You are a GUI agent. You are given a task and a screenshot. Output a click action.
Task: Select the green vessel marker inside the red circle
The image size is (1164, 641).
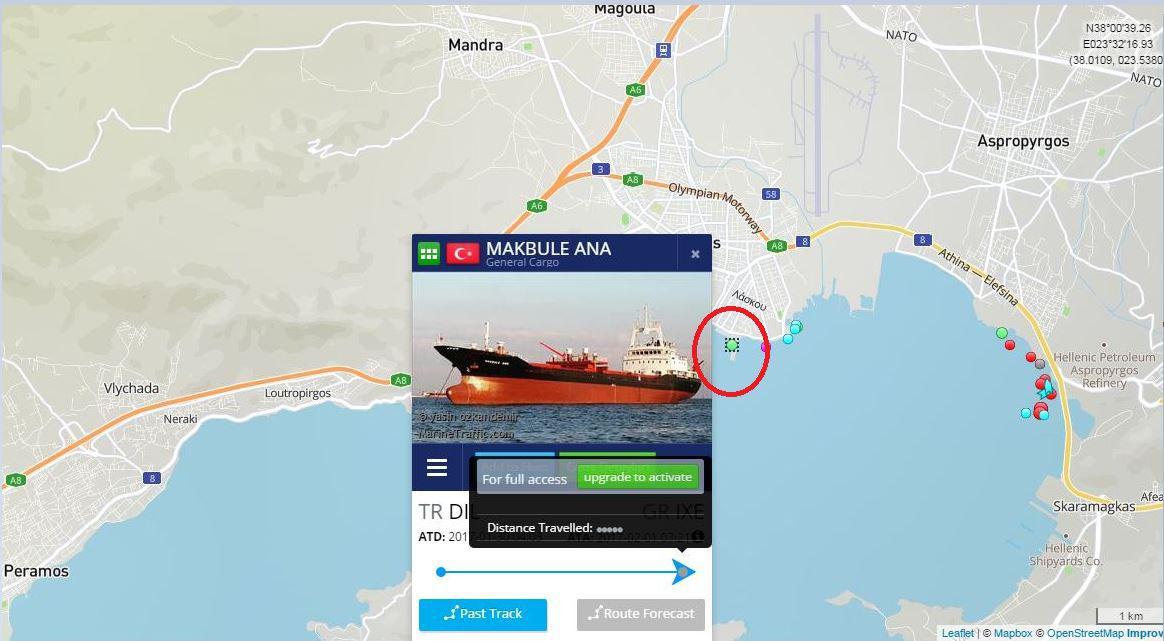pyautogui.click(x=732, y=345)
